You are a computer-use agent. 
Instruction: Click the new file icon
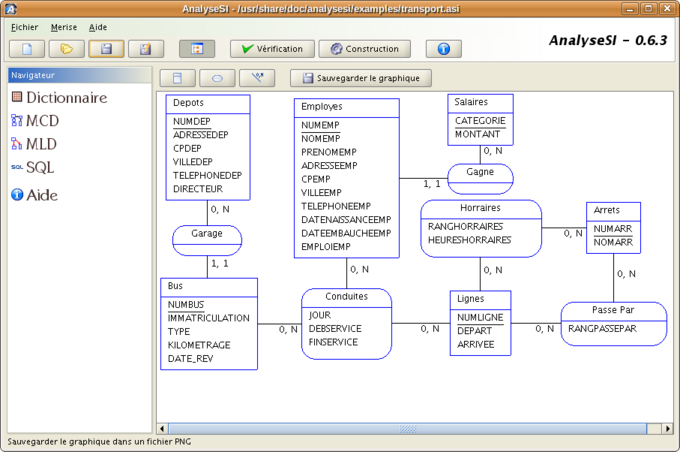(27, 48)
